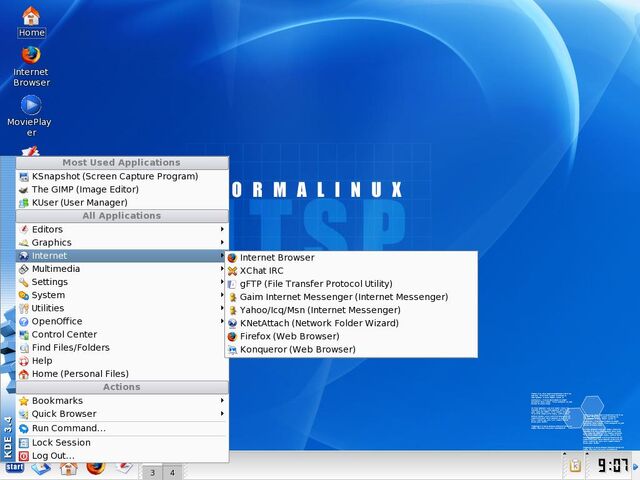Screen dimensions: 640x480
Task: Expand the Settings submenu arrow
Action: pos(222,282)
